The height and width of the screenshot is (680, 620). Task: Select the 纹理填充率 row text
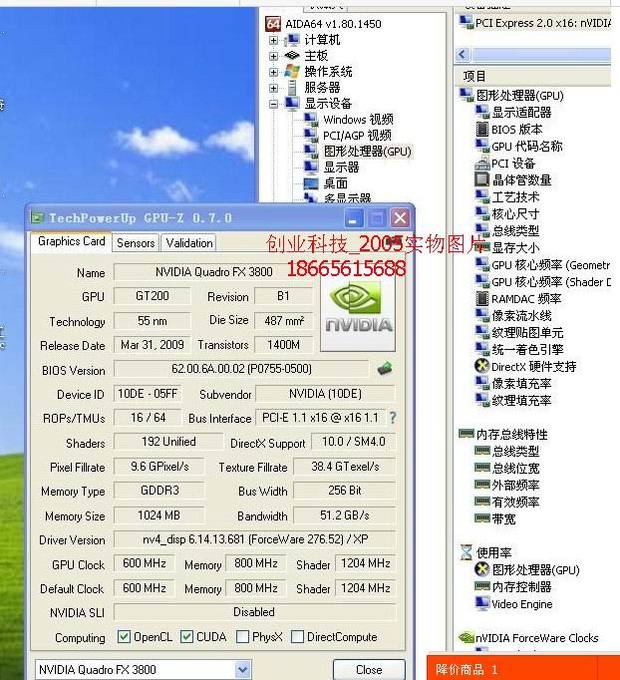[x=522, y=400]
